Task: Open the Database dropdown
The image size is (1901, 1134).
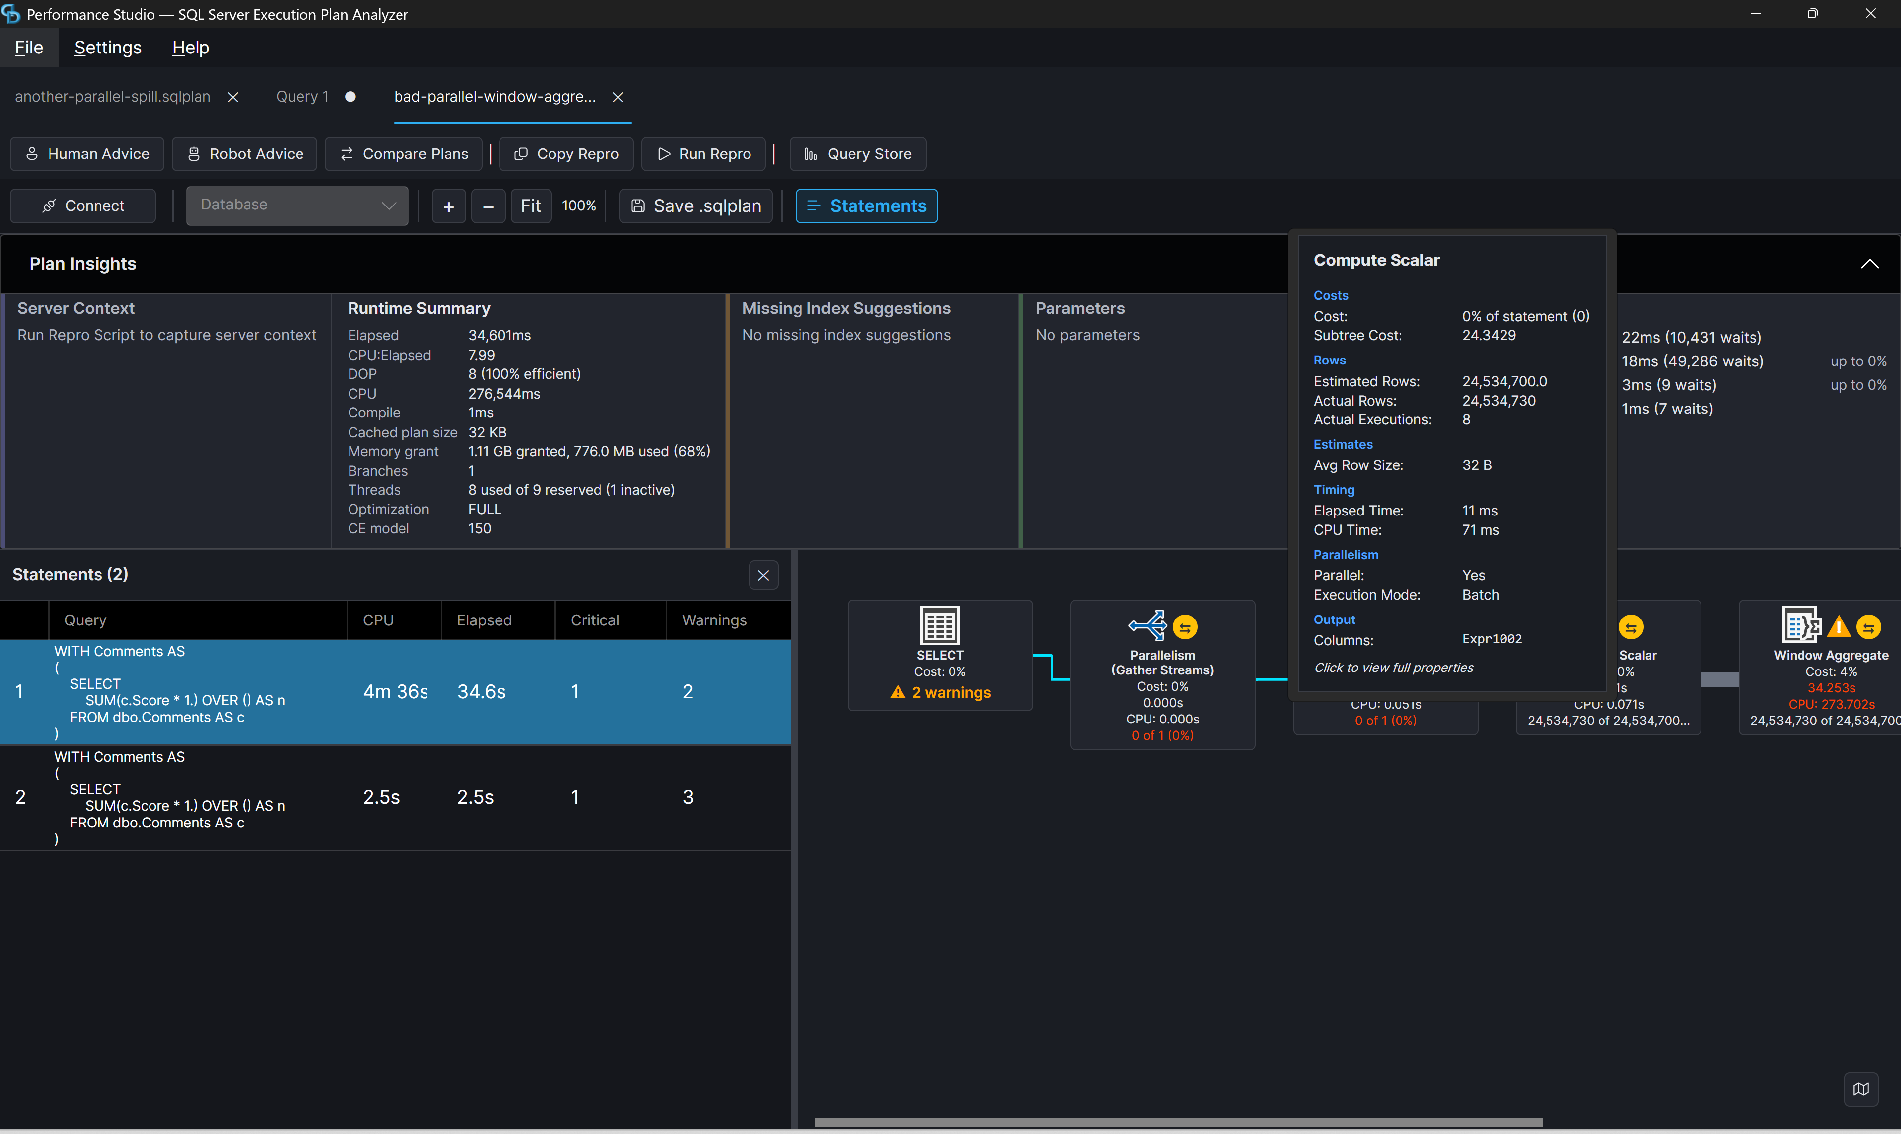Action: 297,205
